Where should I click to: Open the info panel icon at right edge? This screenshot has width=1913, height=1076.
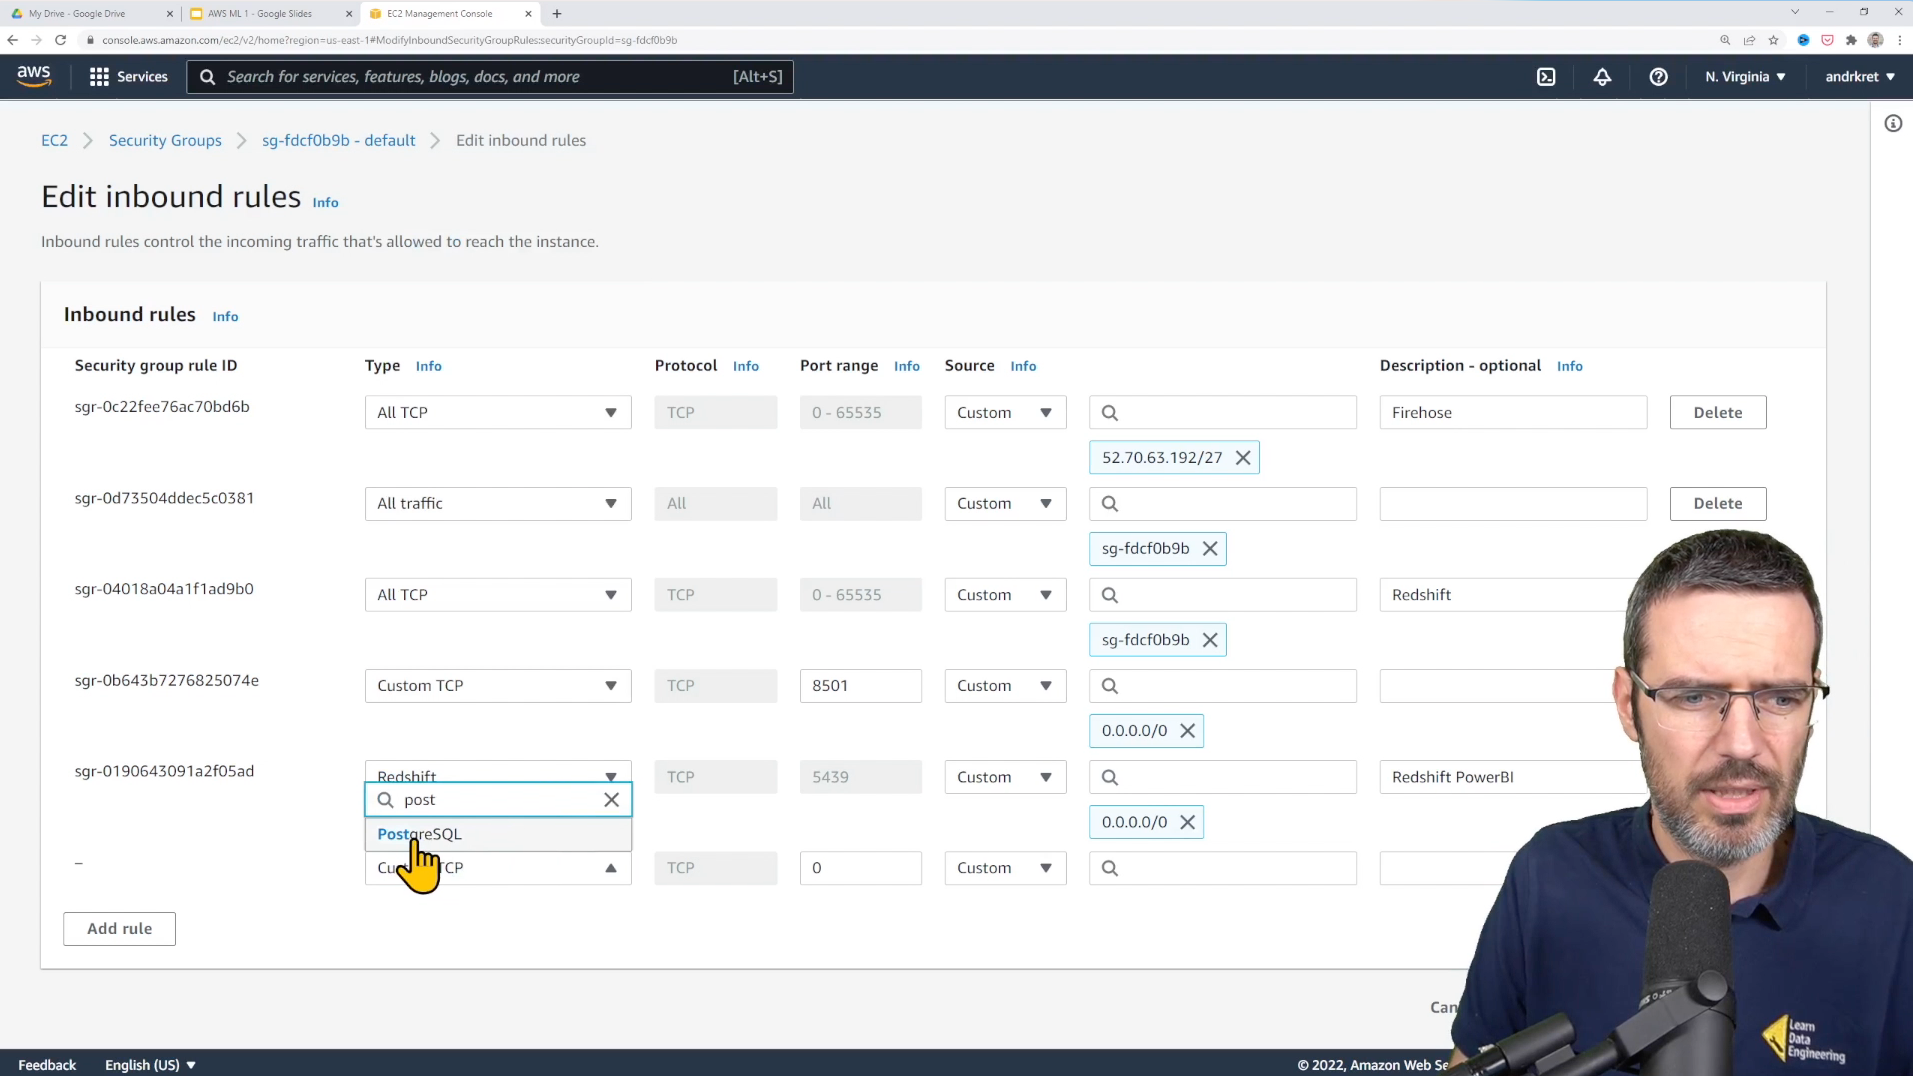point(1893,123)
